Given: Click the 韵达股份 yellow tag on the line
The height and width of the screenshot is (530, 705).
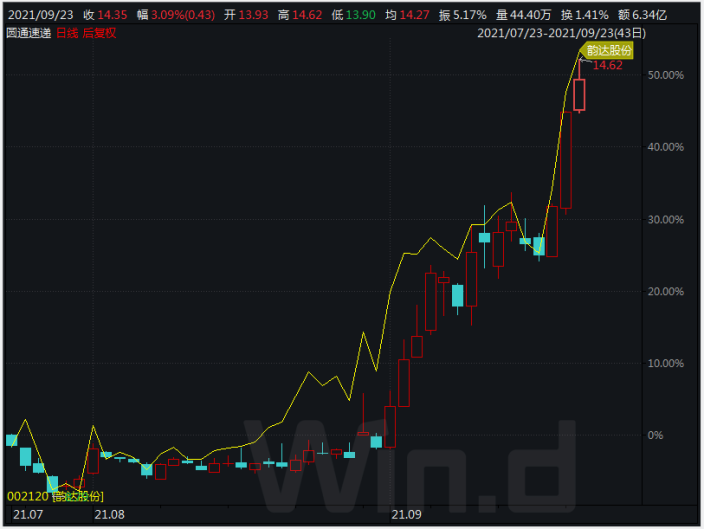Looking at the screenshot, I should 610,50.
